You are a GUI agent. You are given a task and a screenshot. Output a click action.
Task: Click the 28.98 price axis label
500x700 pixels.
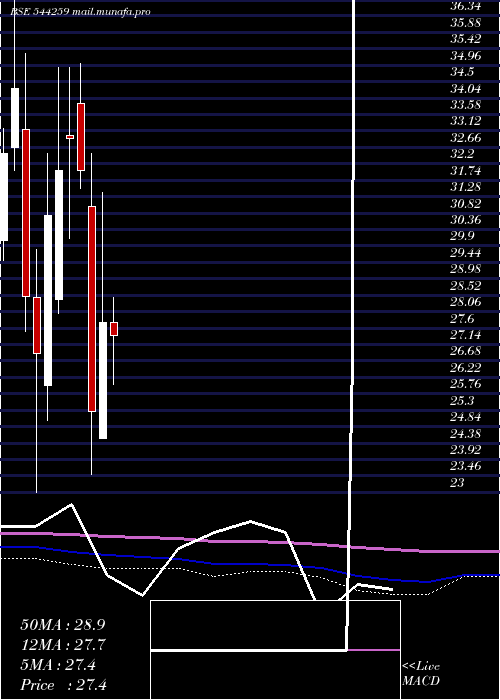pyautogui.click(x=466, y=269)
